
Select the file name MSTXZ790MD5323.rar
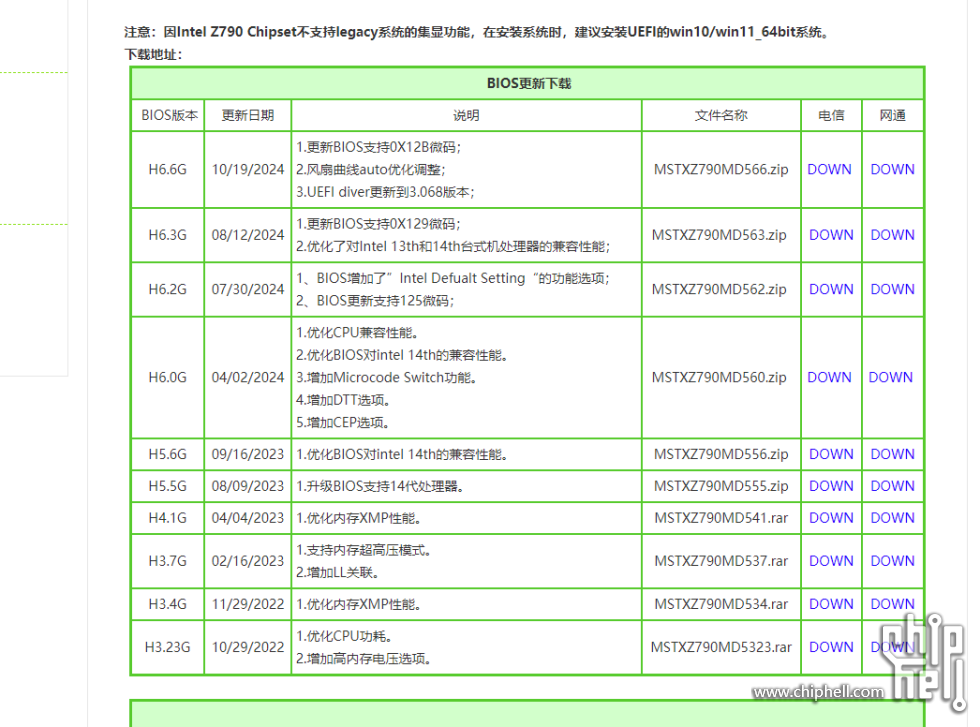tap(721, 648)
